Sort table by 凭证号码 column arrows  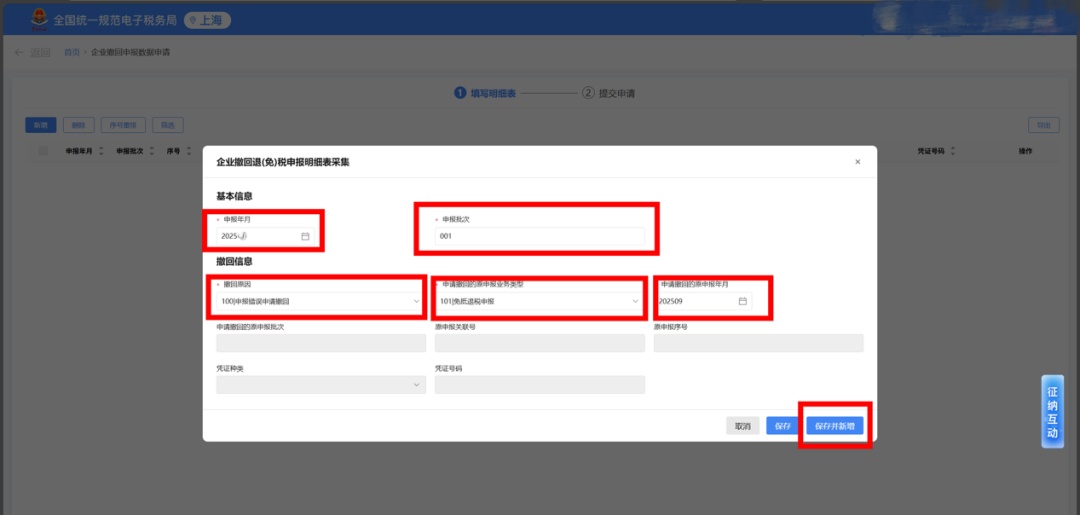952,151
